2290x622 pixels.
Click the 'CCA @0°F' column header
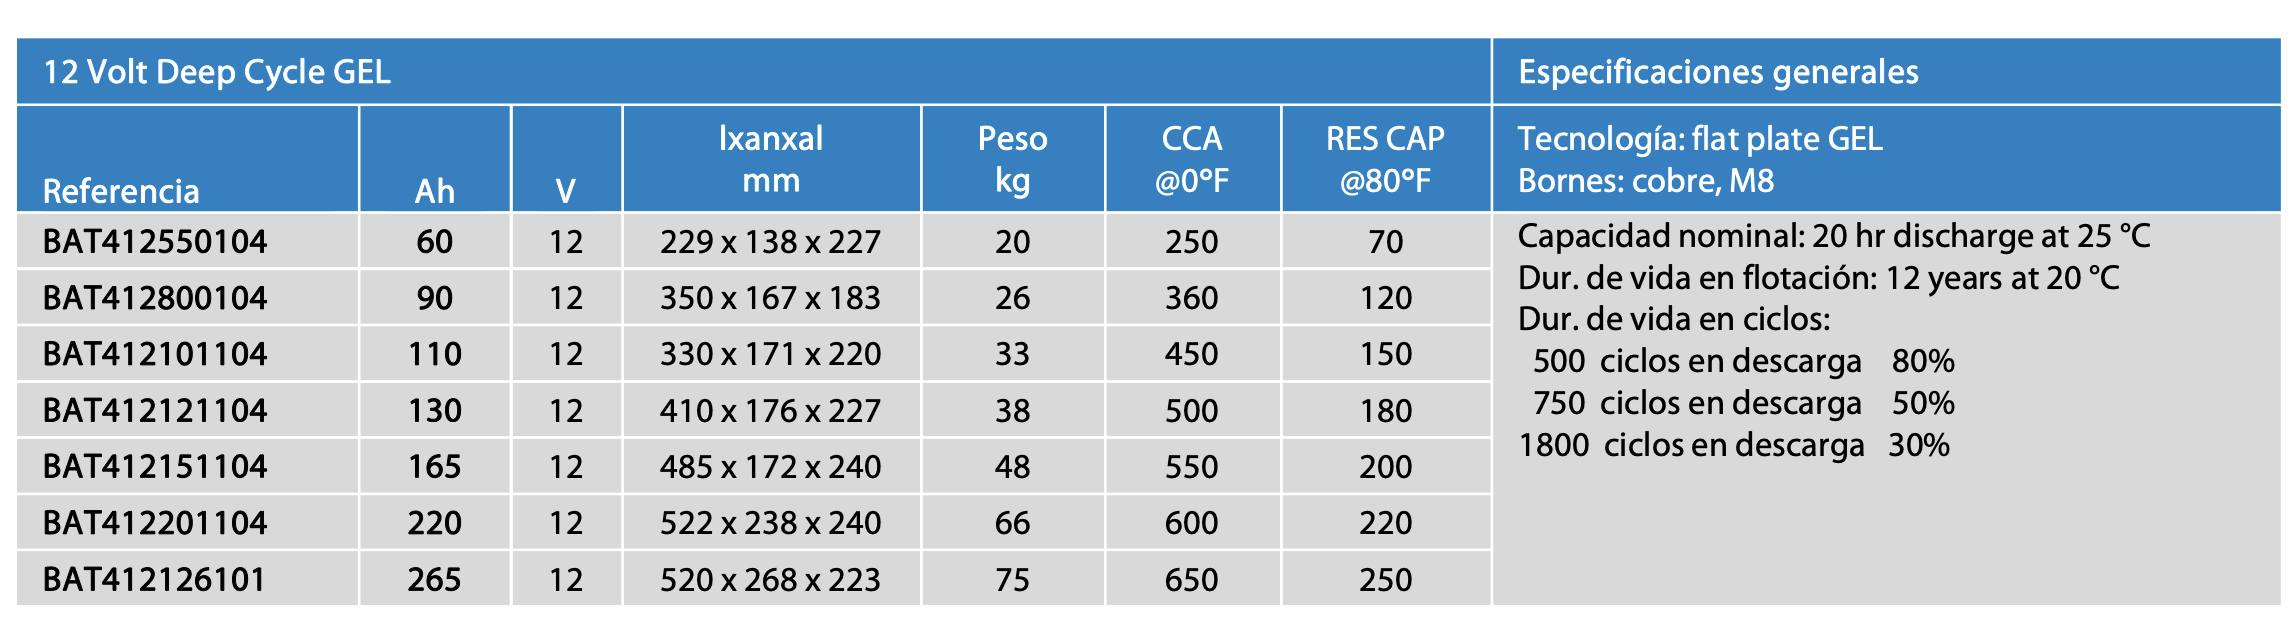pos(1191,159)
